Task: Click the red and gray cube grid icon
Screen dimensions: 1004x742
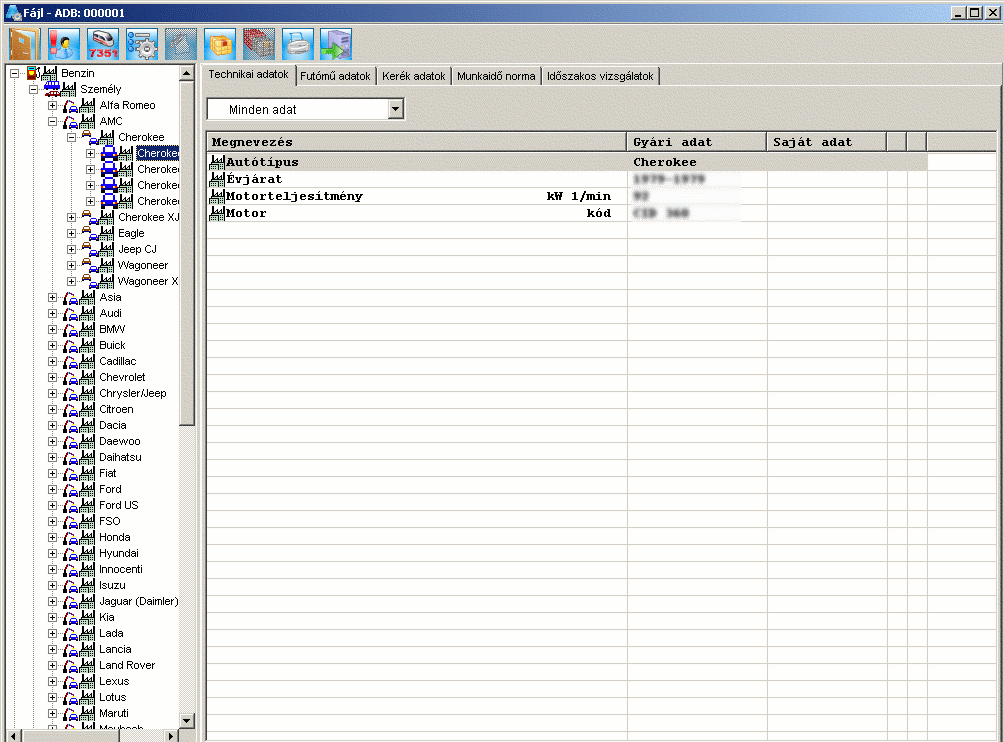Action: [x=258, y=44]
